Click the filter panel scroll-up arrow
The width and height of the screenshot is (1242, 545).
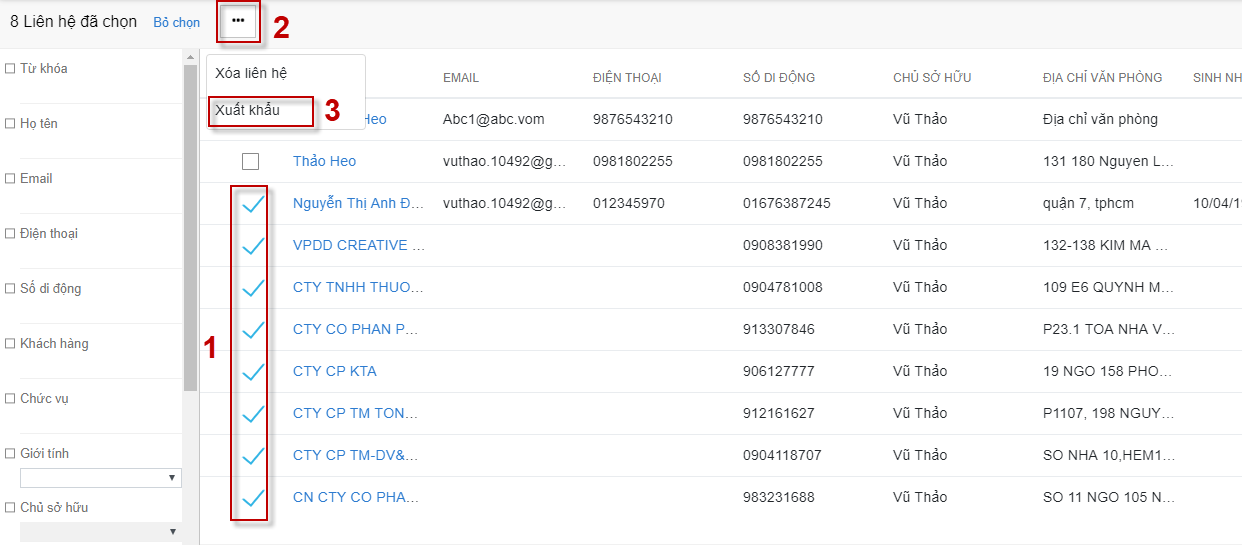tap(190, 58)
